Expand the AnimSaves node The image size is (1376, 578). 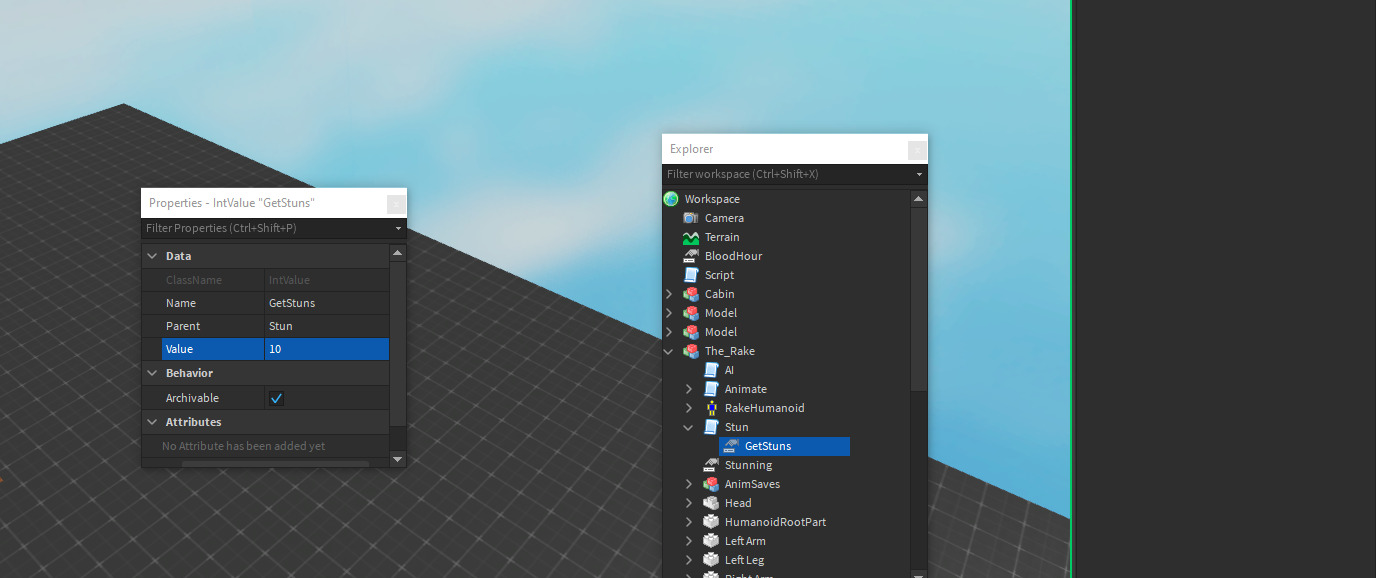(689, 484)
